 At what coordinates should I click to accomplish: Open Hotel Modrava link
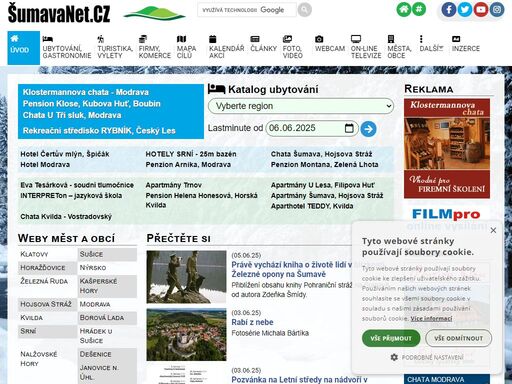[x=45, y=165]
